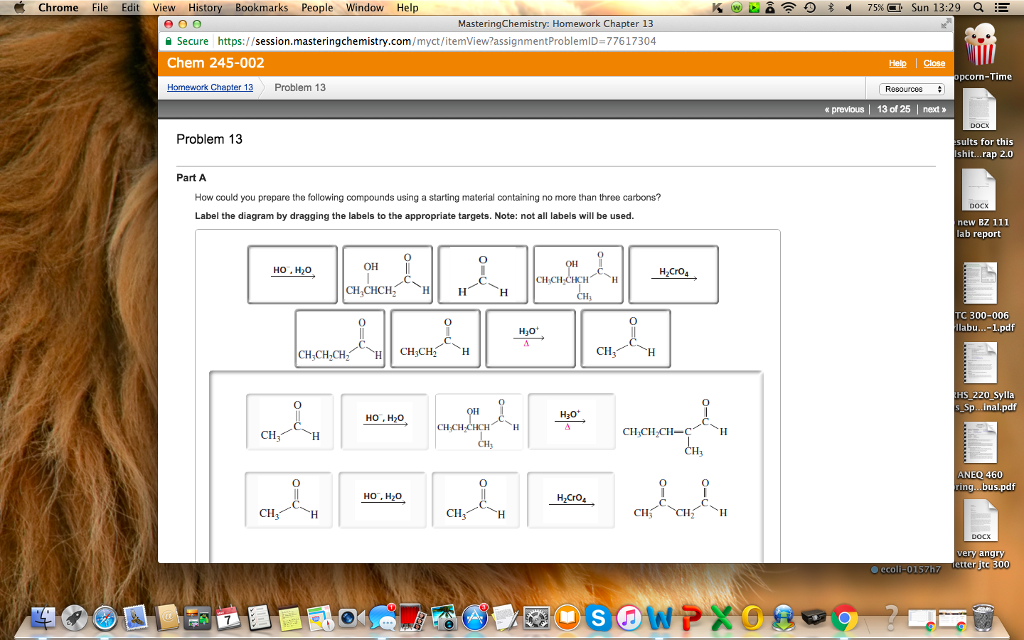Click the secure lock icon in address bar

point(170,42)
